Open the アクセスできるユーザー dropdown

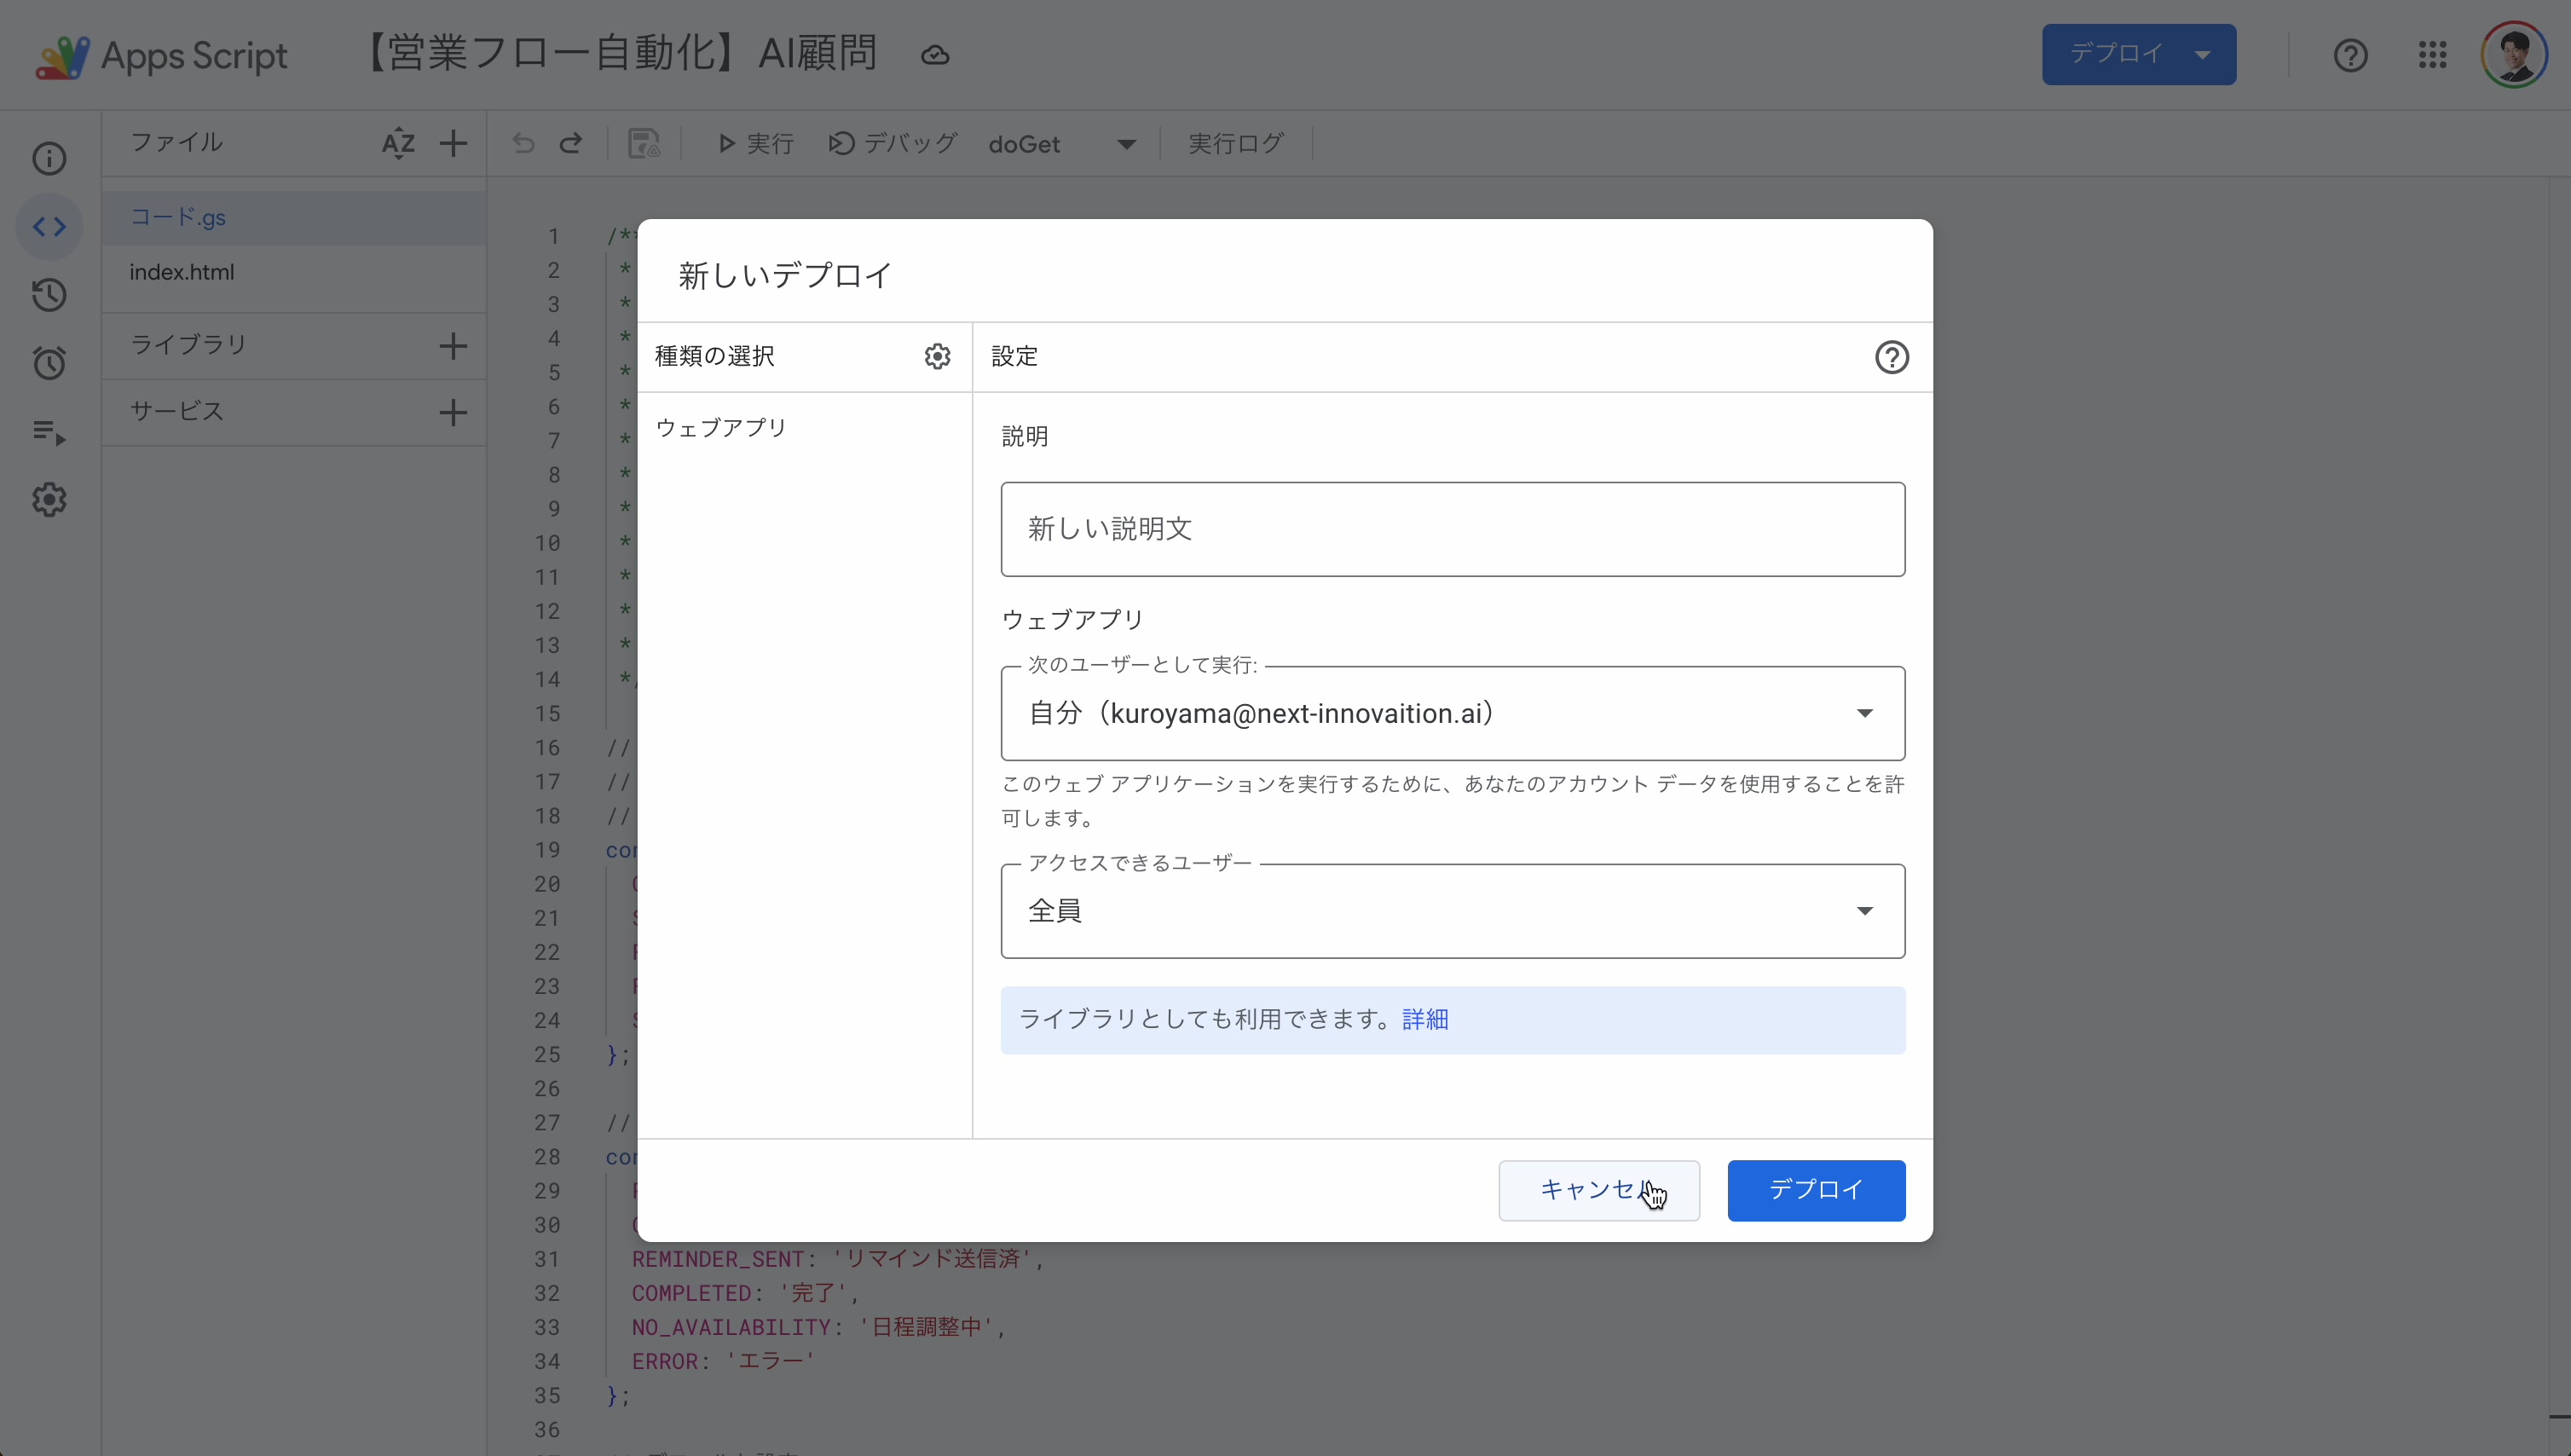point(1864,910)
